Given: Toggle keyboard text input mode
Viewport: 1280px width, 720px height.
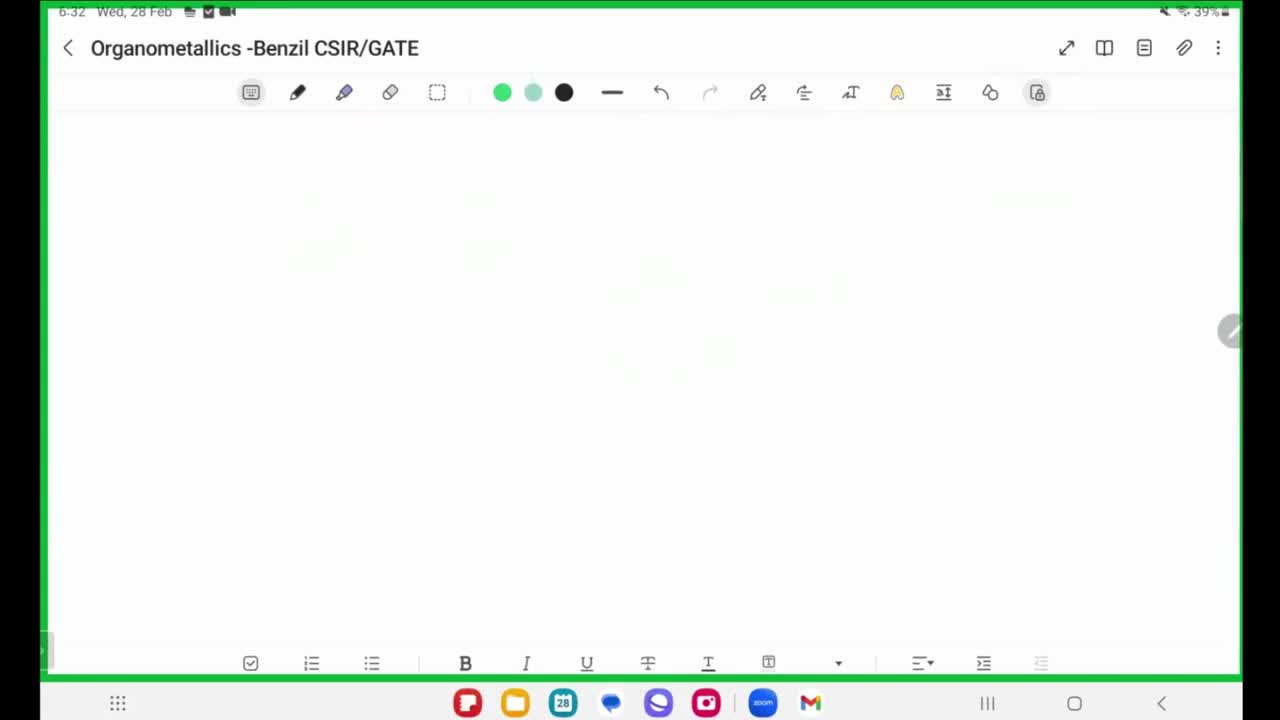Looking at the screenshot, I should pos(251,93).
